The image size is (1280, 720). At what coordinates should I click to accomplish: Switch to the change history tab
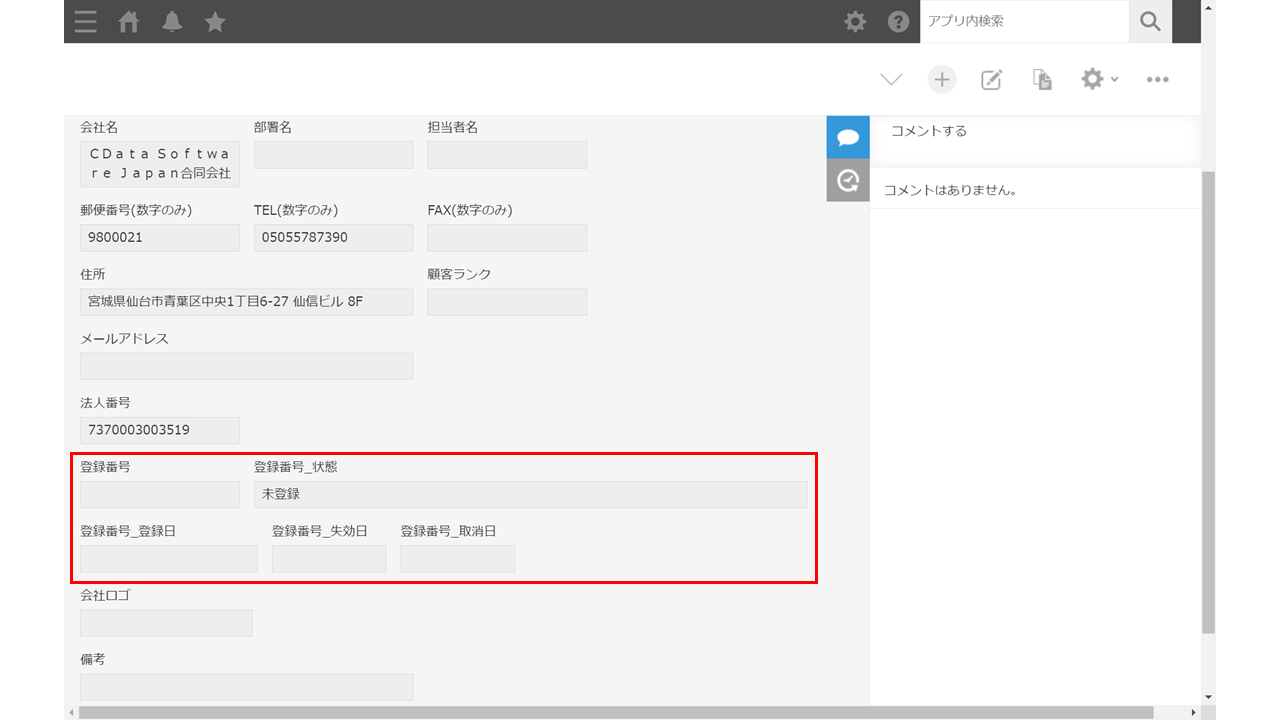[848, 180]
